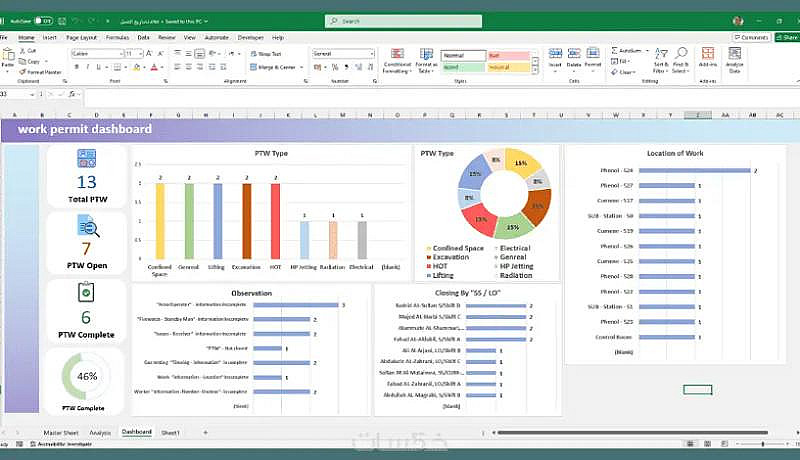The image size is (800, 460).
Task: Toggle Wrap Text
Action: 266,54
